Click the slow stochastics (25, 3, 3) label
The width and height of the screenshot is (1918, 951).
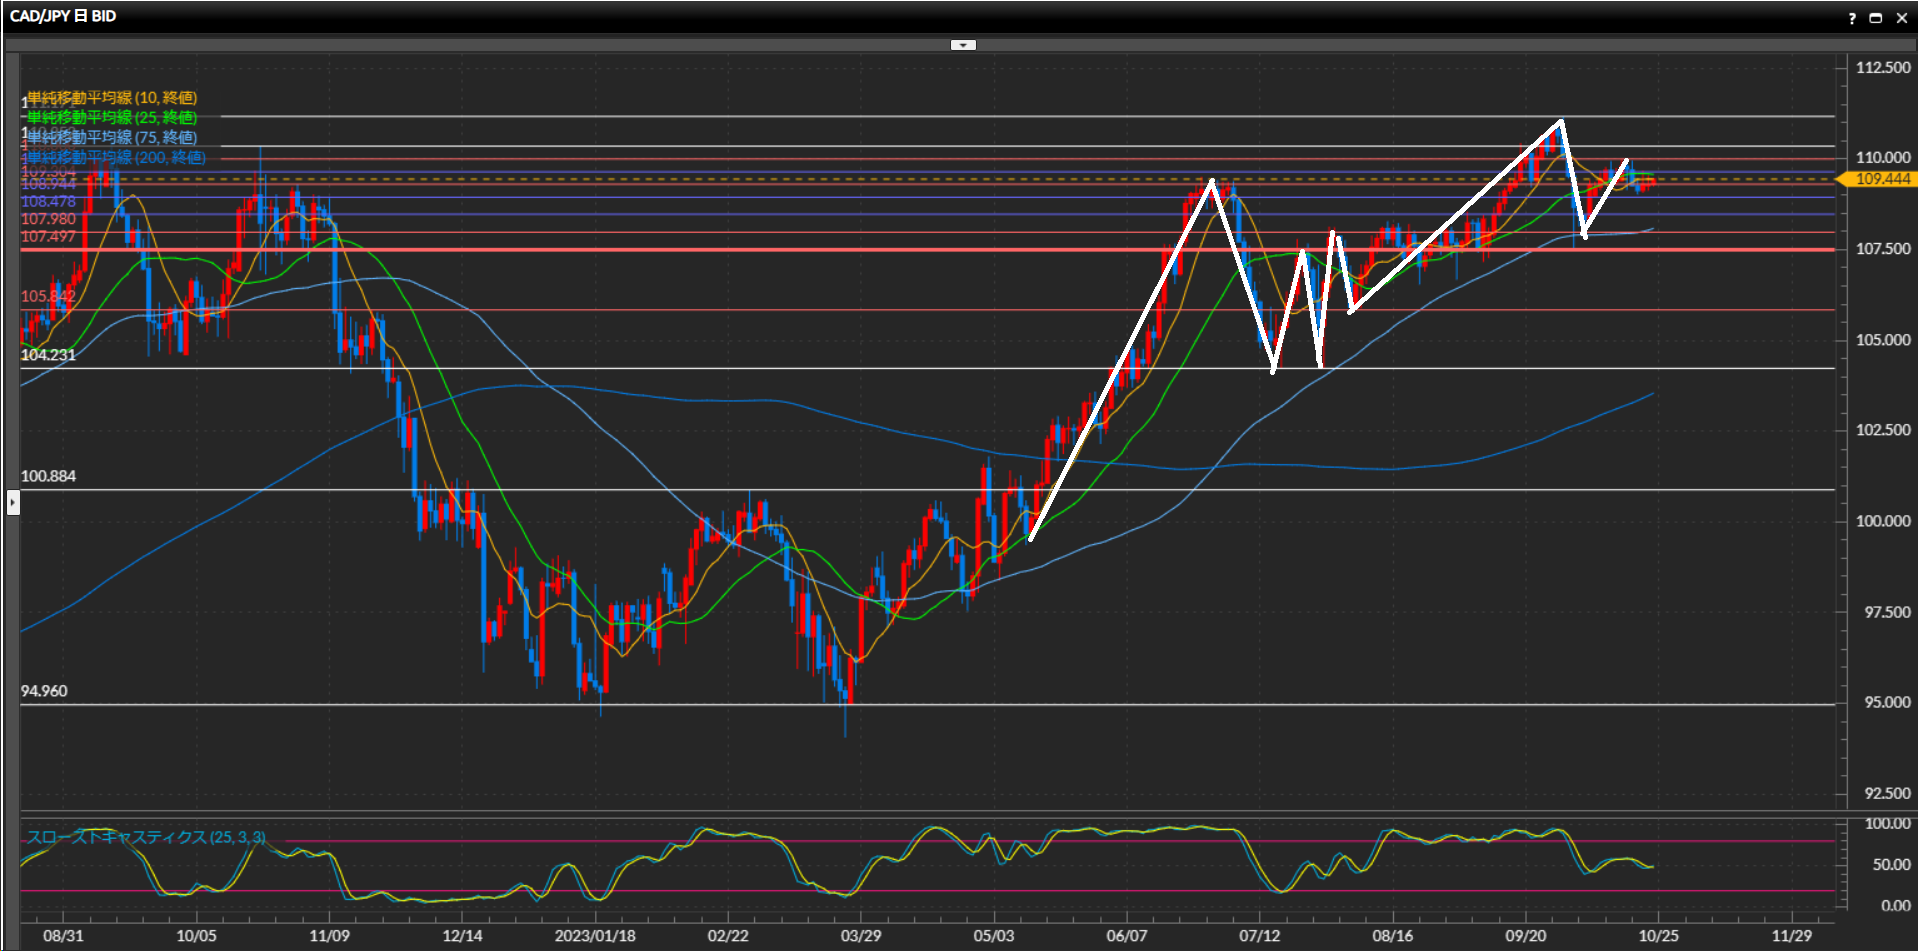[146, 837]
